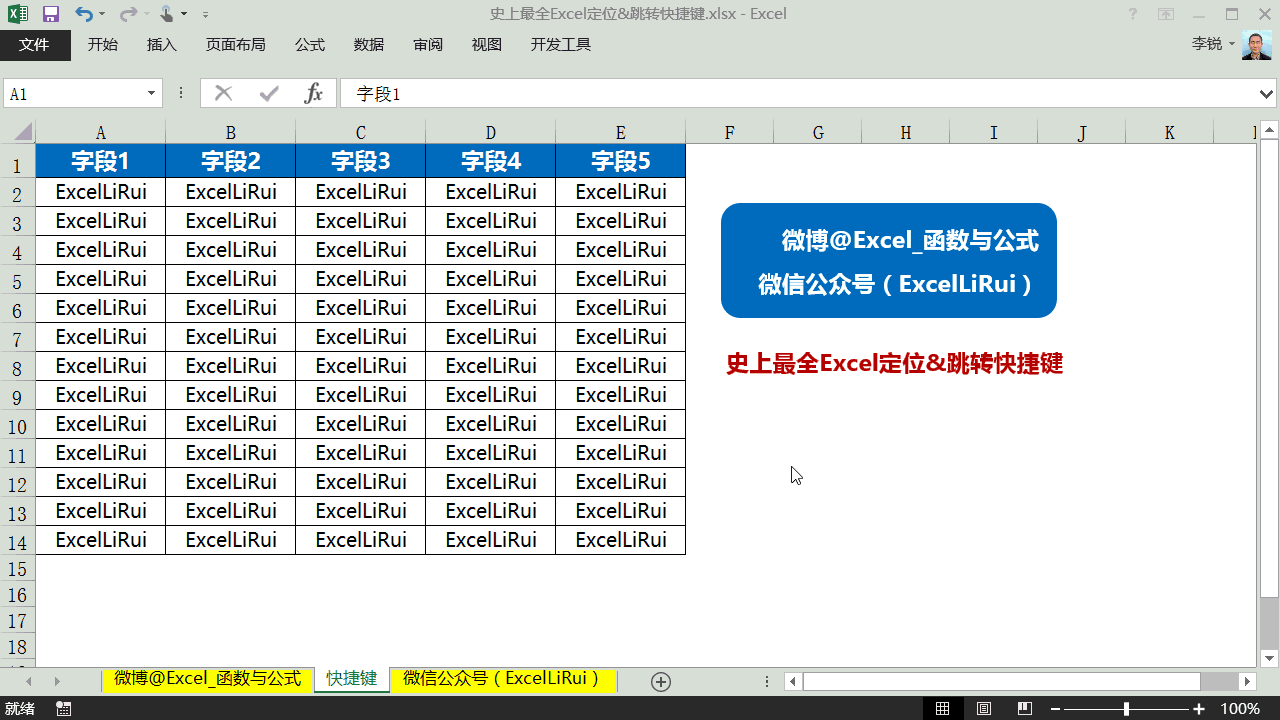Select column C header

click(360, 133)
